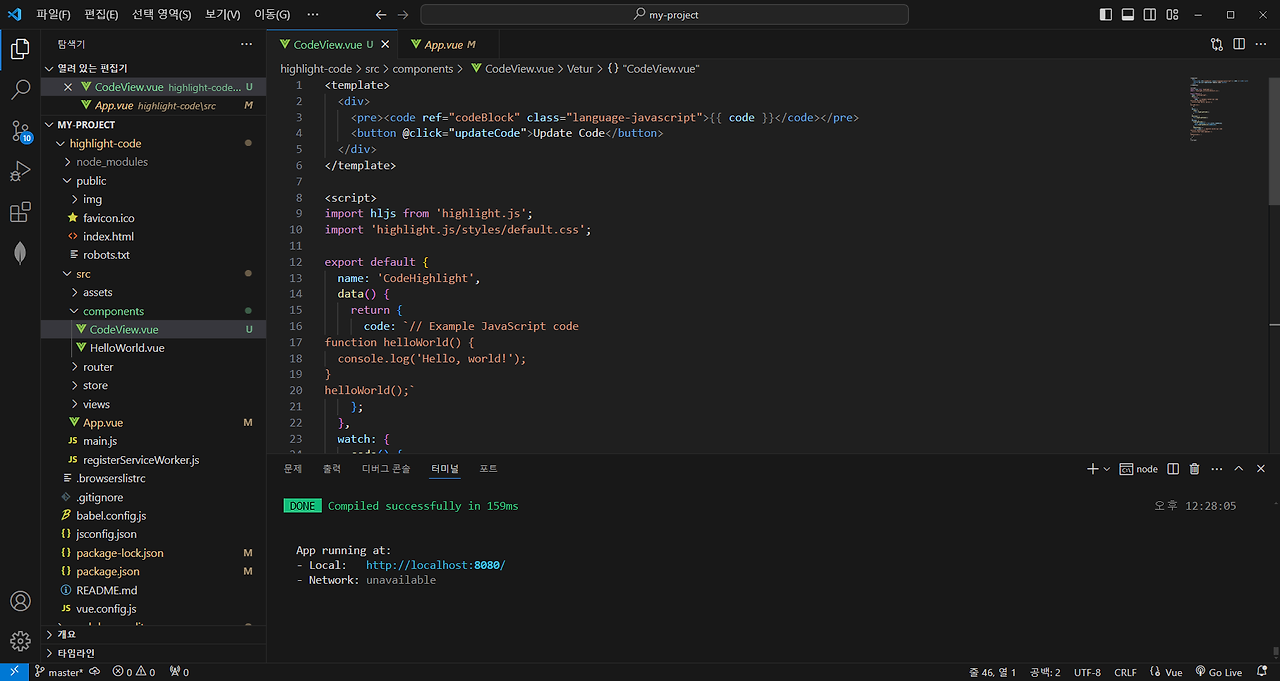Open the Manage gear icon

tap(20, 641)
